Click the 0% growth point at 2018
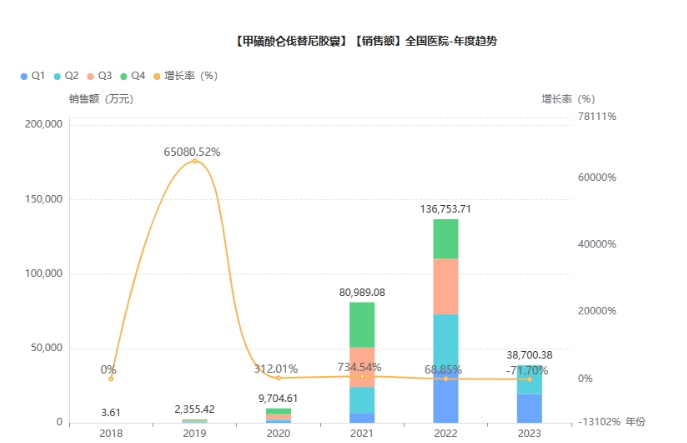Screen dimensions: 687x443 click(x=111, y=378)
